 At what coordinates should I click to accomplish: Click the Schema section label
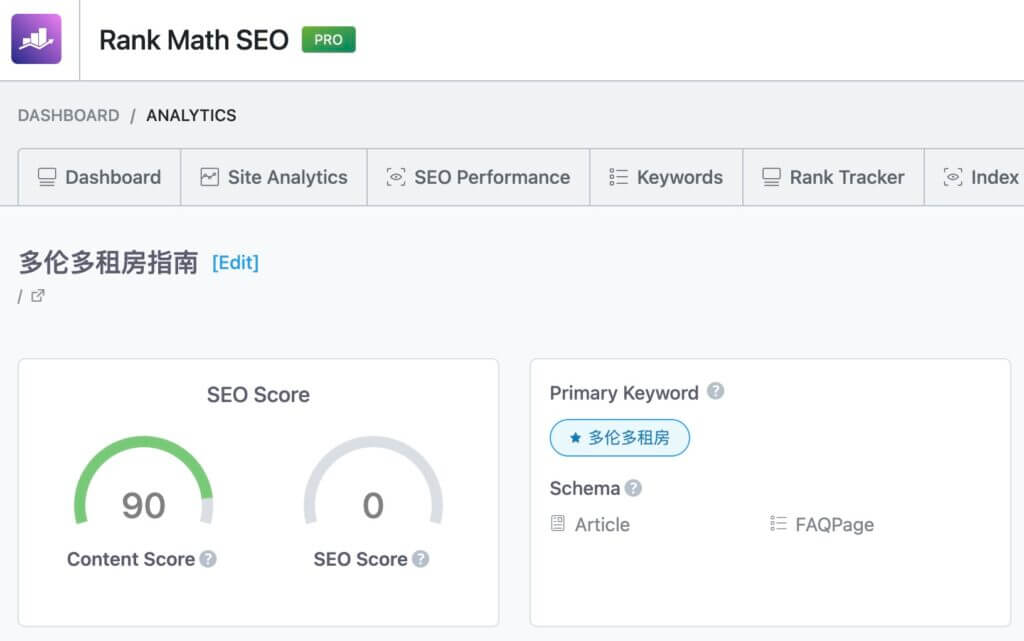[584, 488]
